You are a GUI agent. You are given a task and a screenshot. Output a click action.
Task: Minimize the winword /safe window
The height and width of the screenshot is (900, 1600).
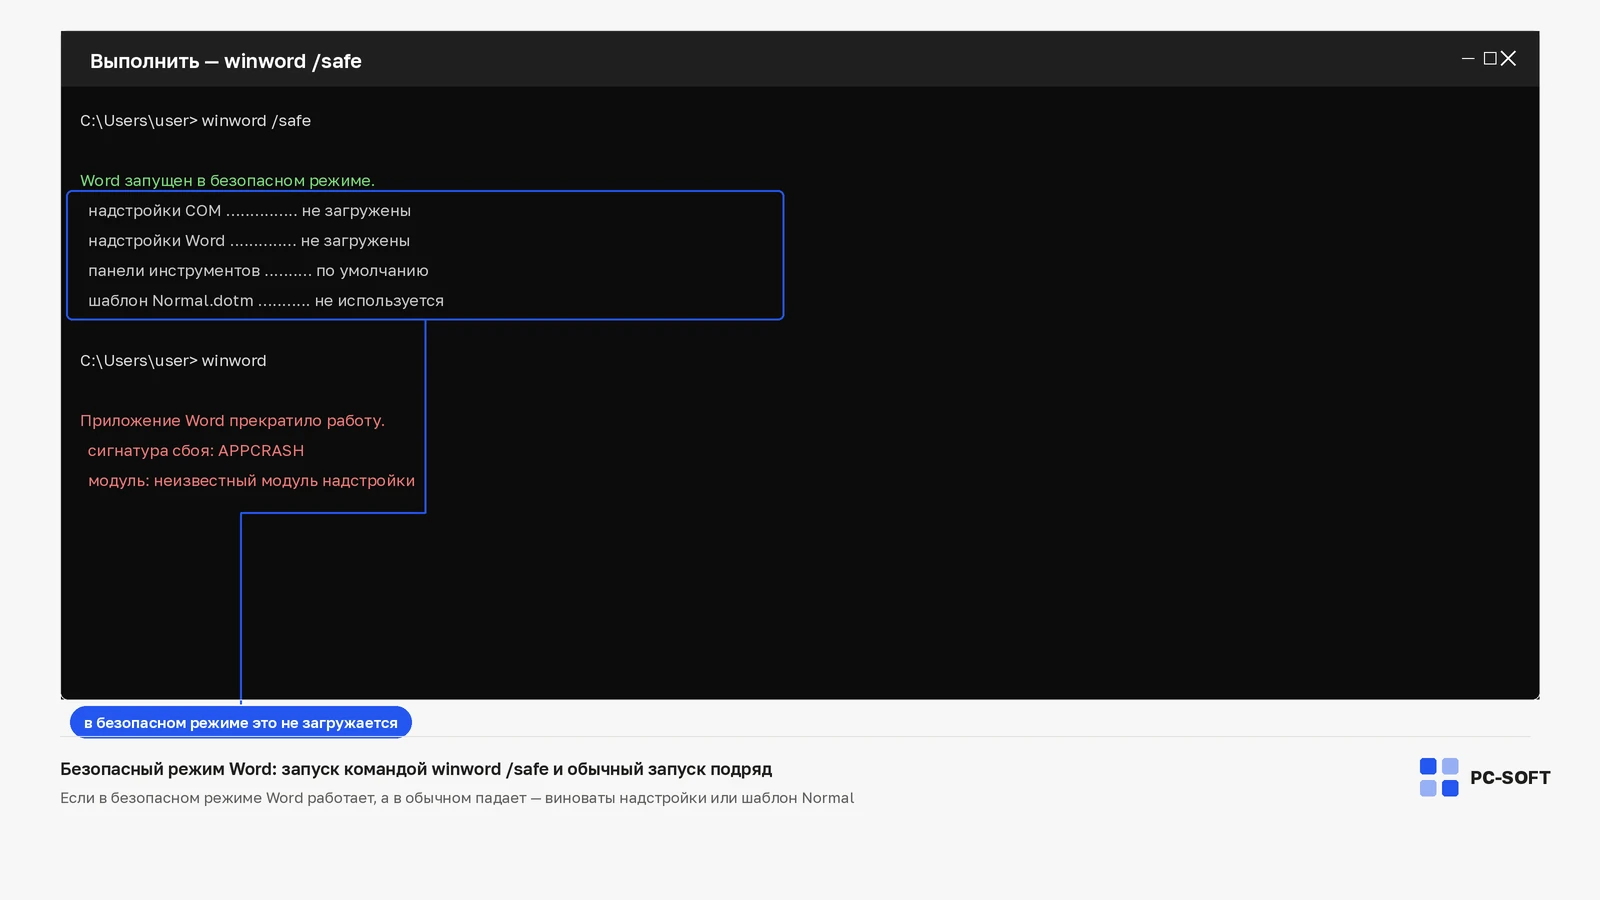(1468, 59)
